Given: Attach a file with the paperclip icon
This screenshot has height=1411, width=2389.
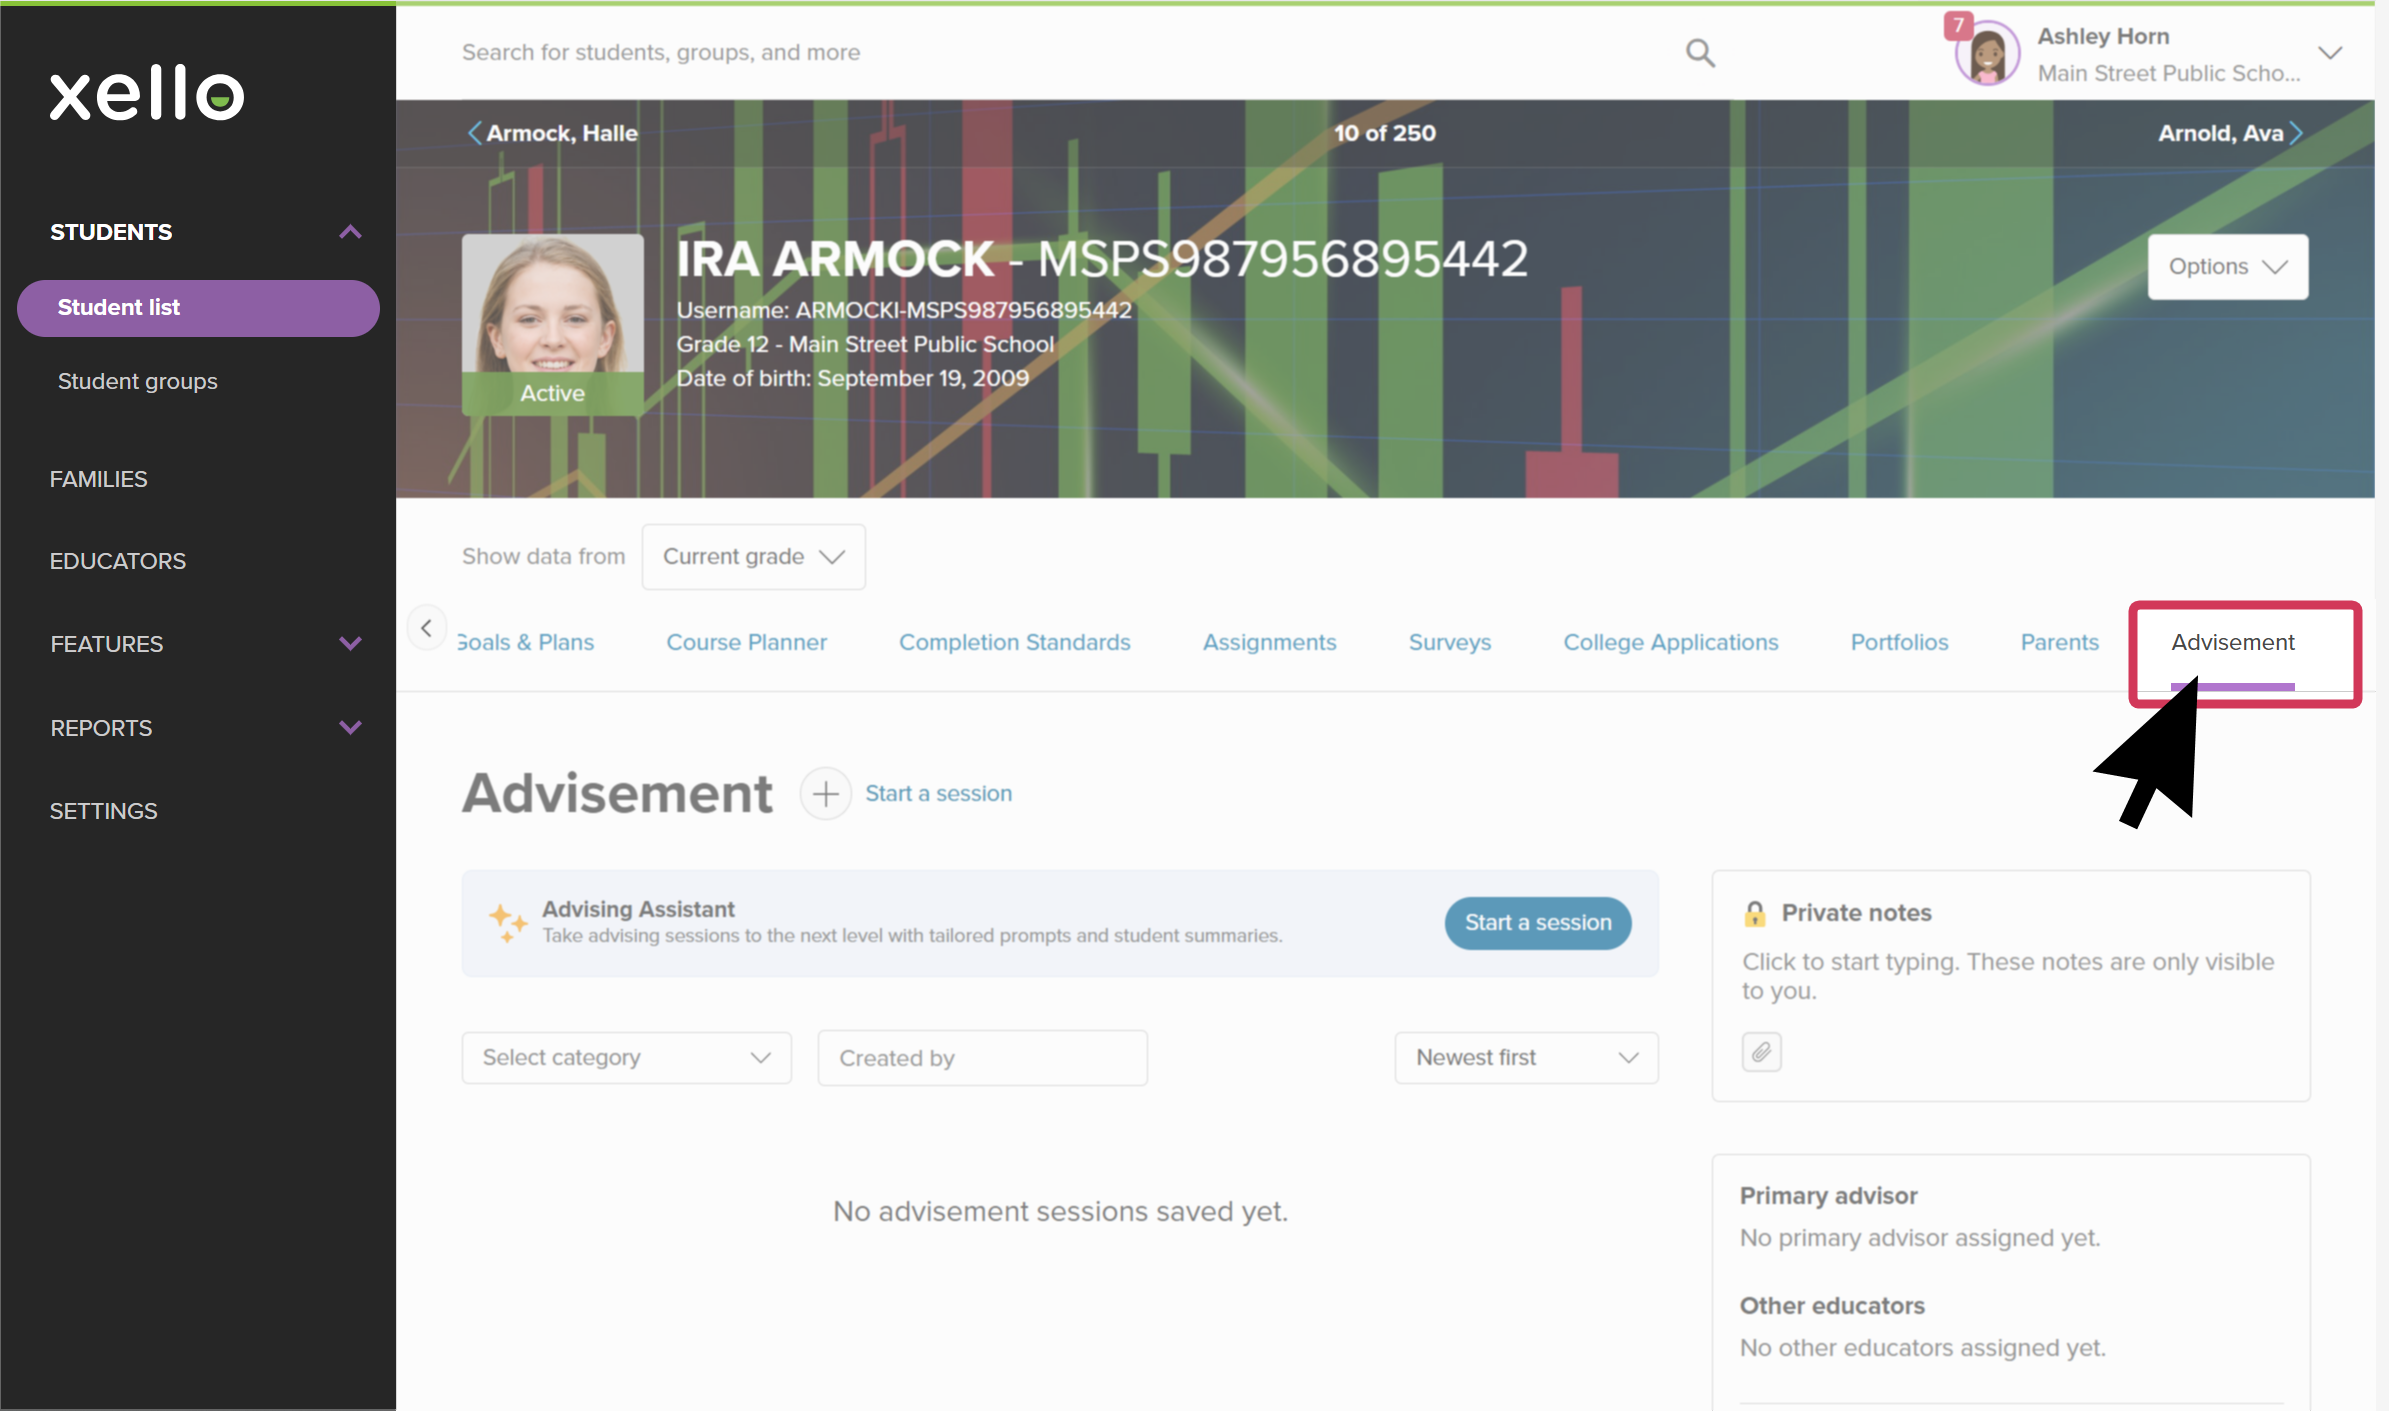Looking at the screenshot, I should [x=1761, y=1052].
